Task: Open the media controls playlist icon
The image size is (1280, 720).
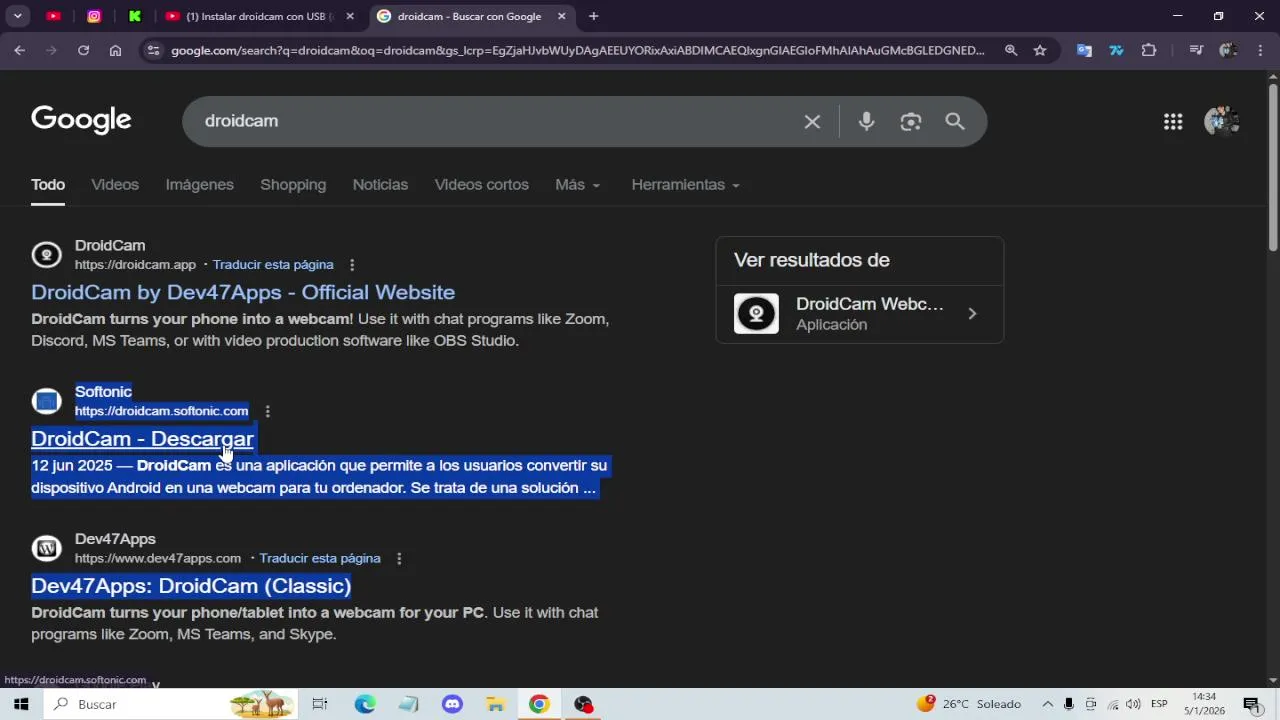Action: [x=1196, y=50]
